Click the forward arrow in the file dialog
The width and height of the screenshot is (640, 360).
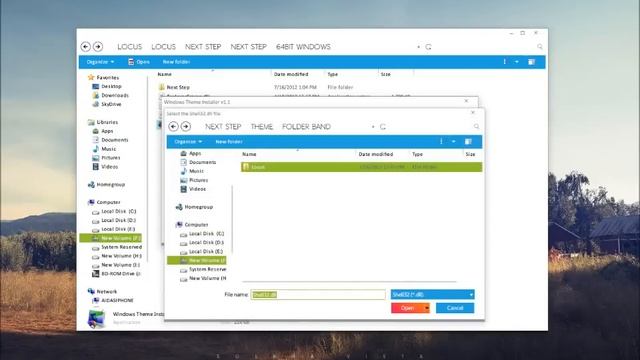(x=186, y=127)
